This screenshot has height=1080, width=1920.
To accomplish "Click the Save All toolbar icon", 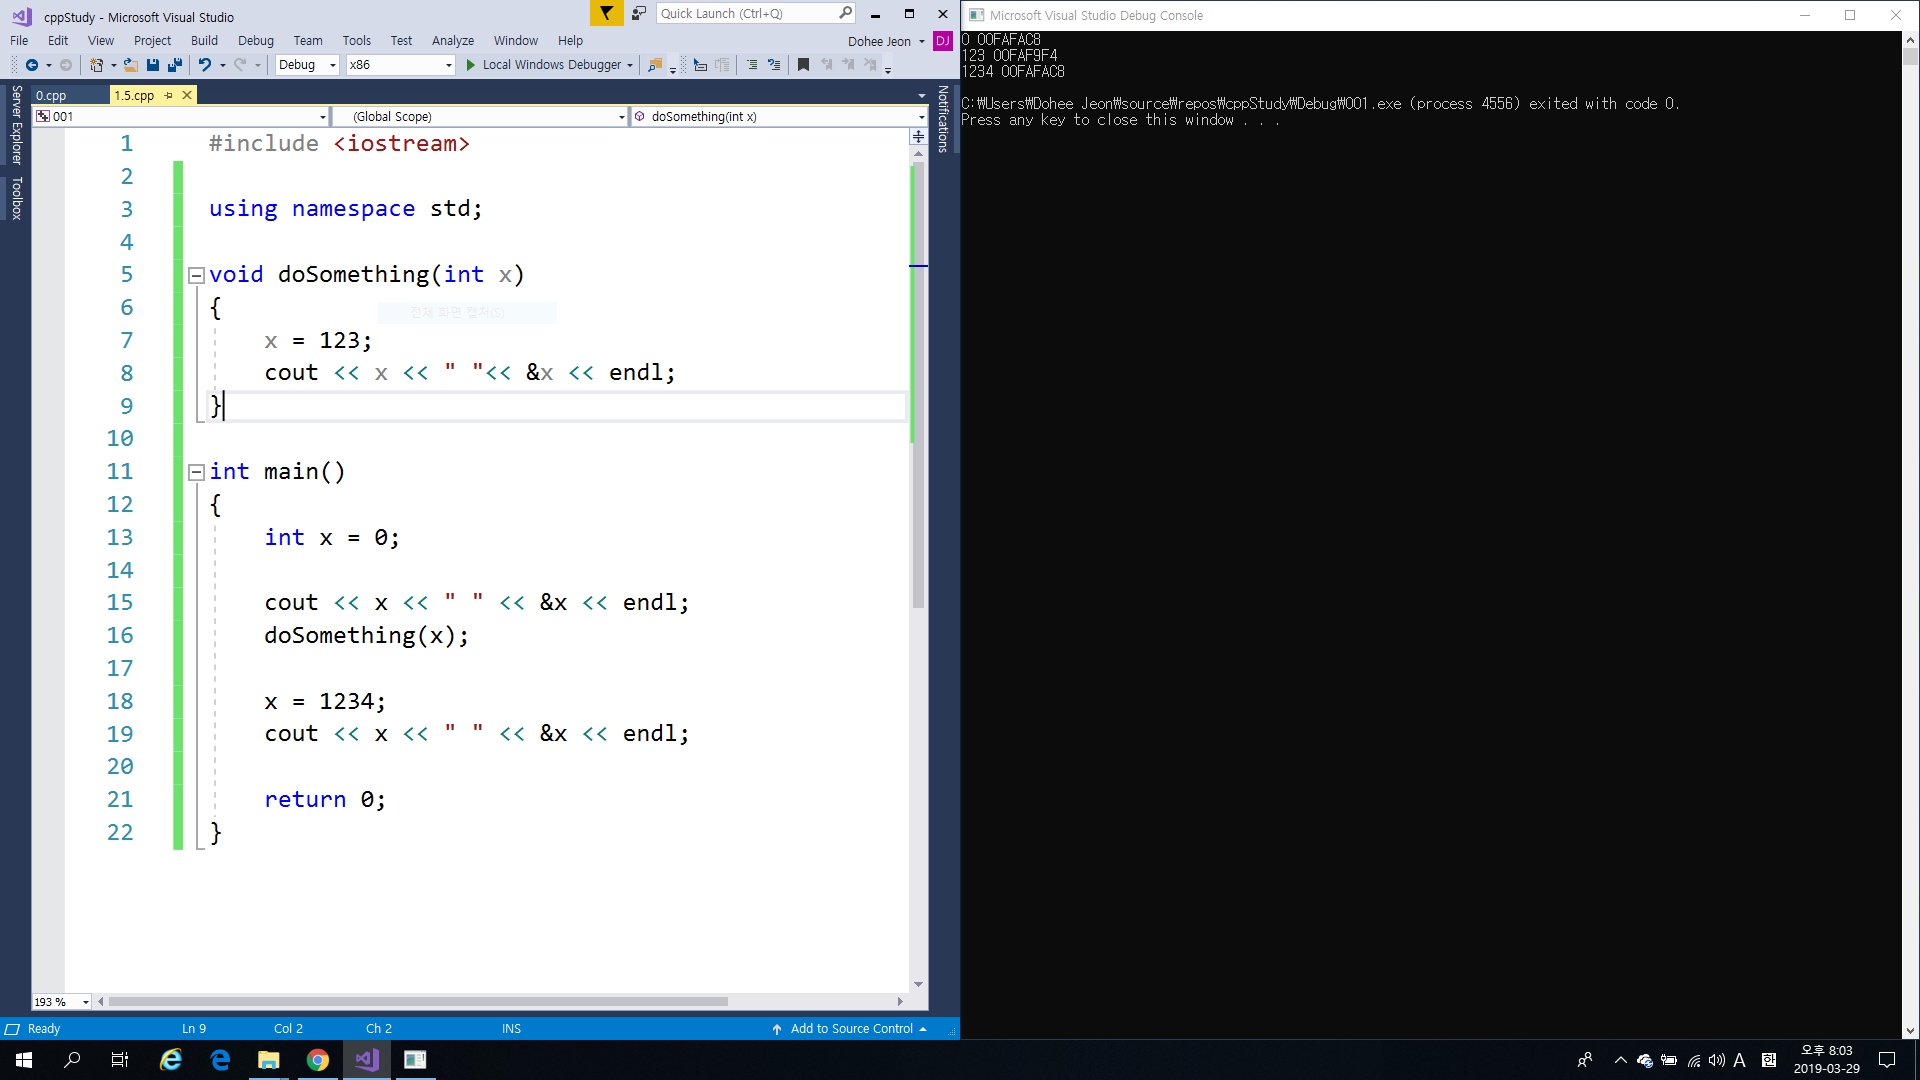I will coord(175,65).
